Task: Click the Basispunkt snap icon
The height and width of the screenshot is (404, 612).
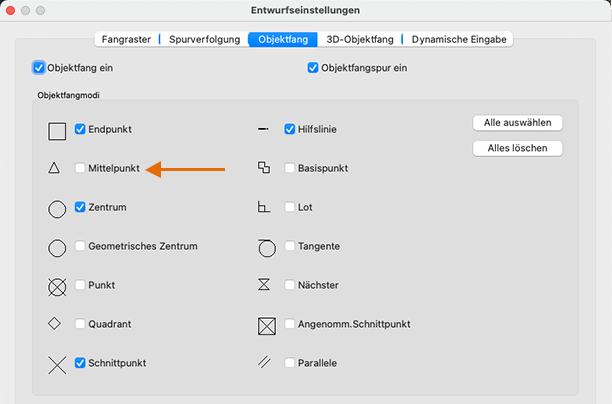Action: (264, 168)
